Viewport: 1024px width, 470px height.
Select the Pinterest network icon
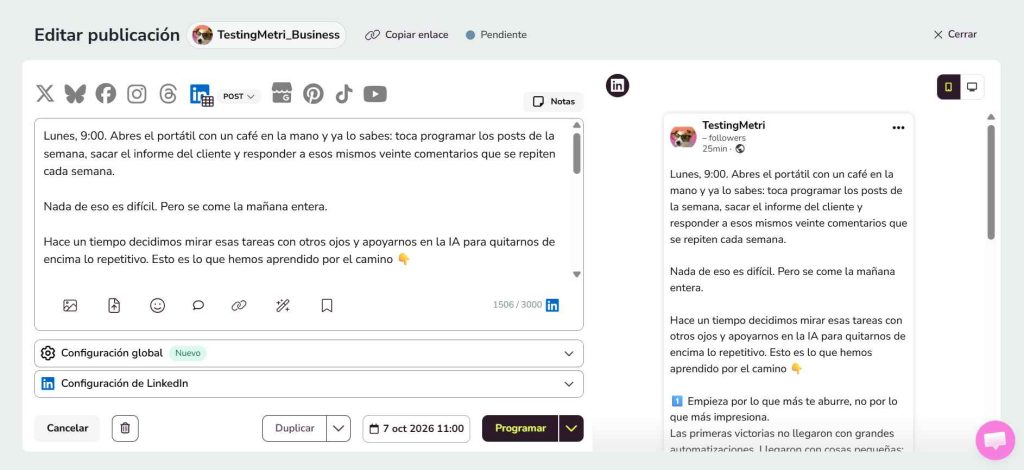click(313, 94)
